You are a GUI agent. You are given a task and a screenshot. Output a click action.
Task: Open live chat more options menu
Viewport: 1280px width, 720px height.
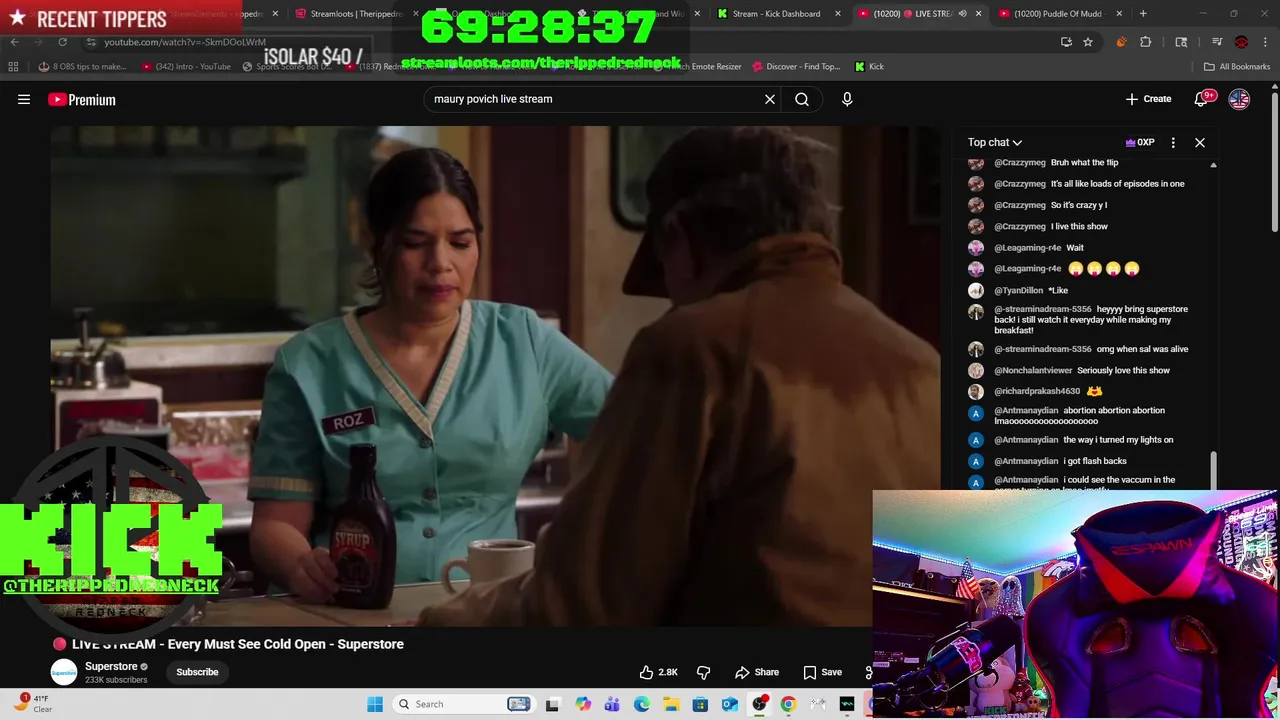[1173, 142]
